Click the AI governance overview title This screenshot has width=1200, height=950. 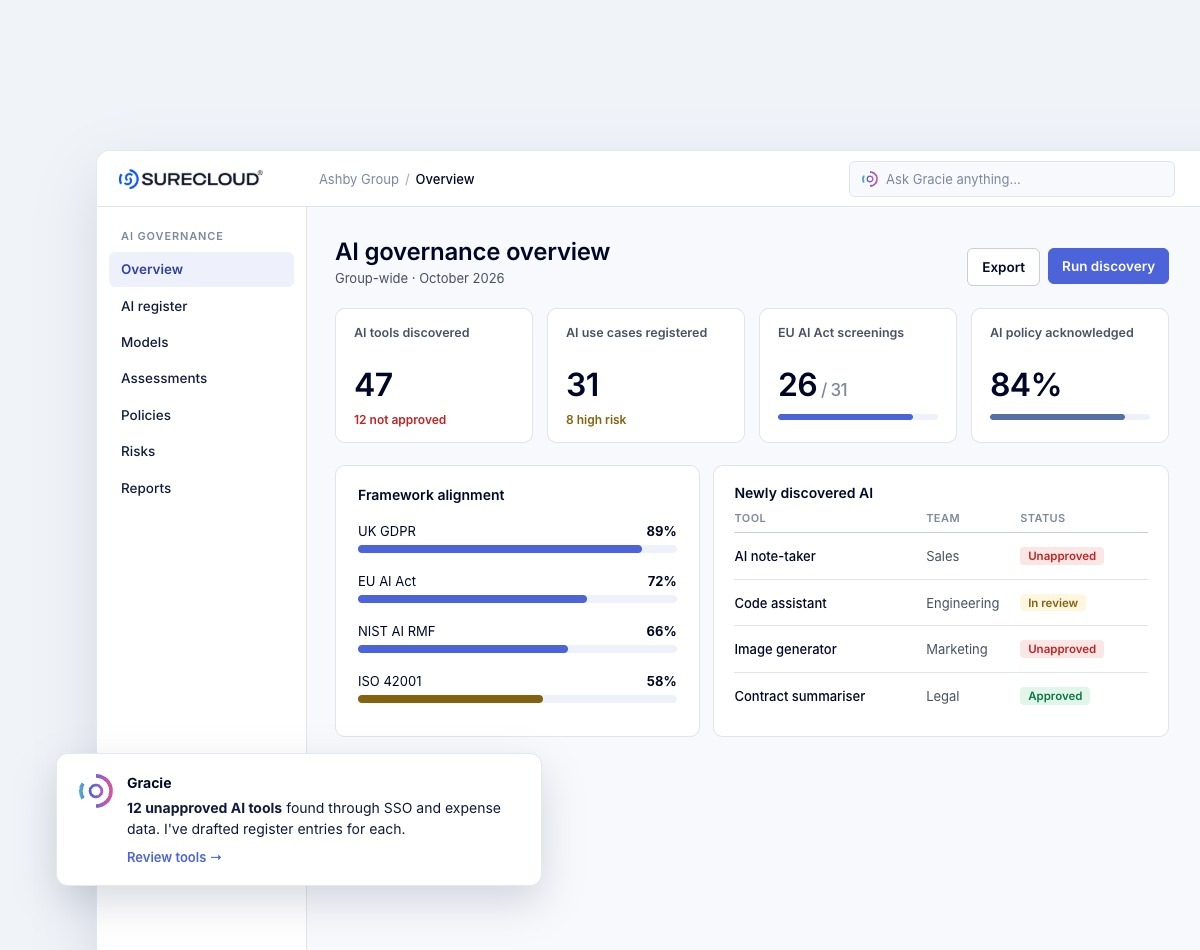coord(472,252)
